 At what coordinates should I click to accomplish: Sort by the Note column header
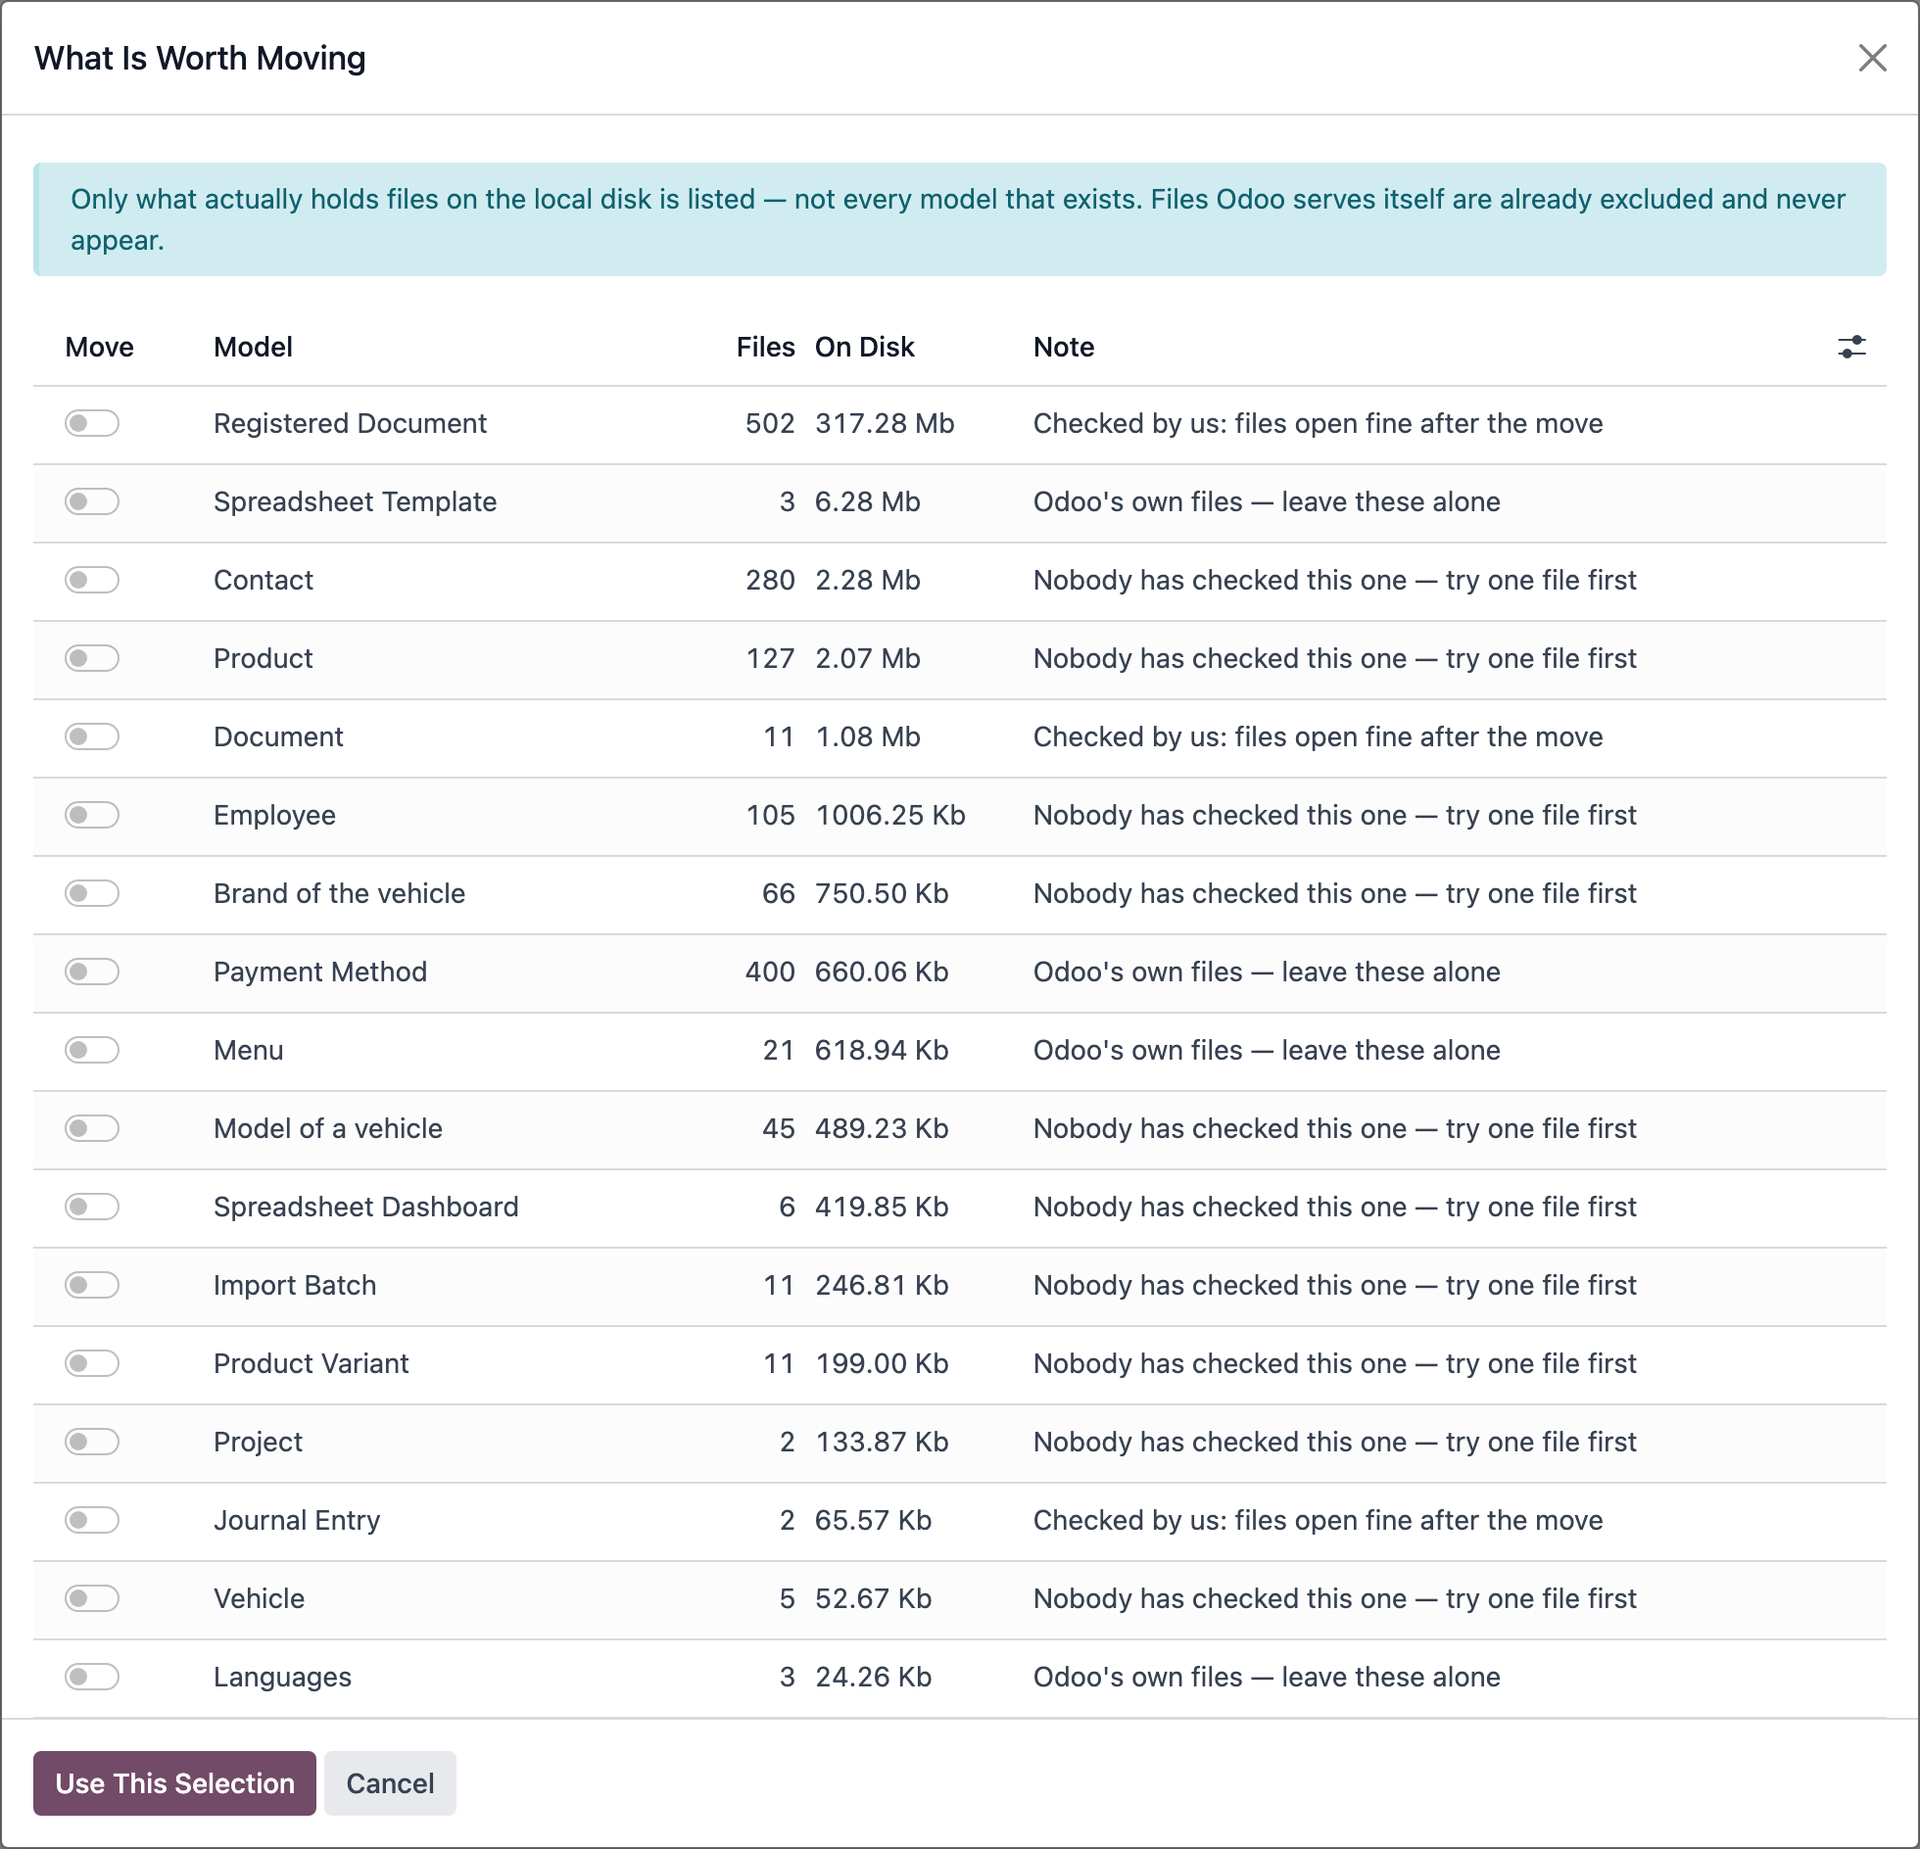[x=1063, y=347]
